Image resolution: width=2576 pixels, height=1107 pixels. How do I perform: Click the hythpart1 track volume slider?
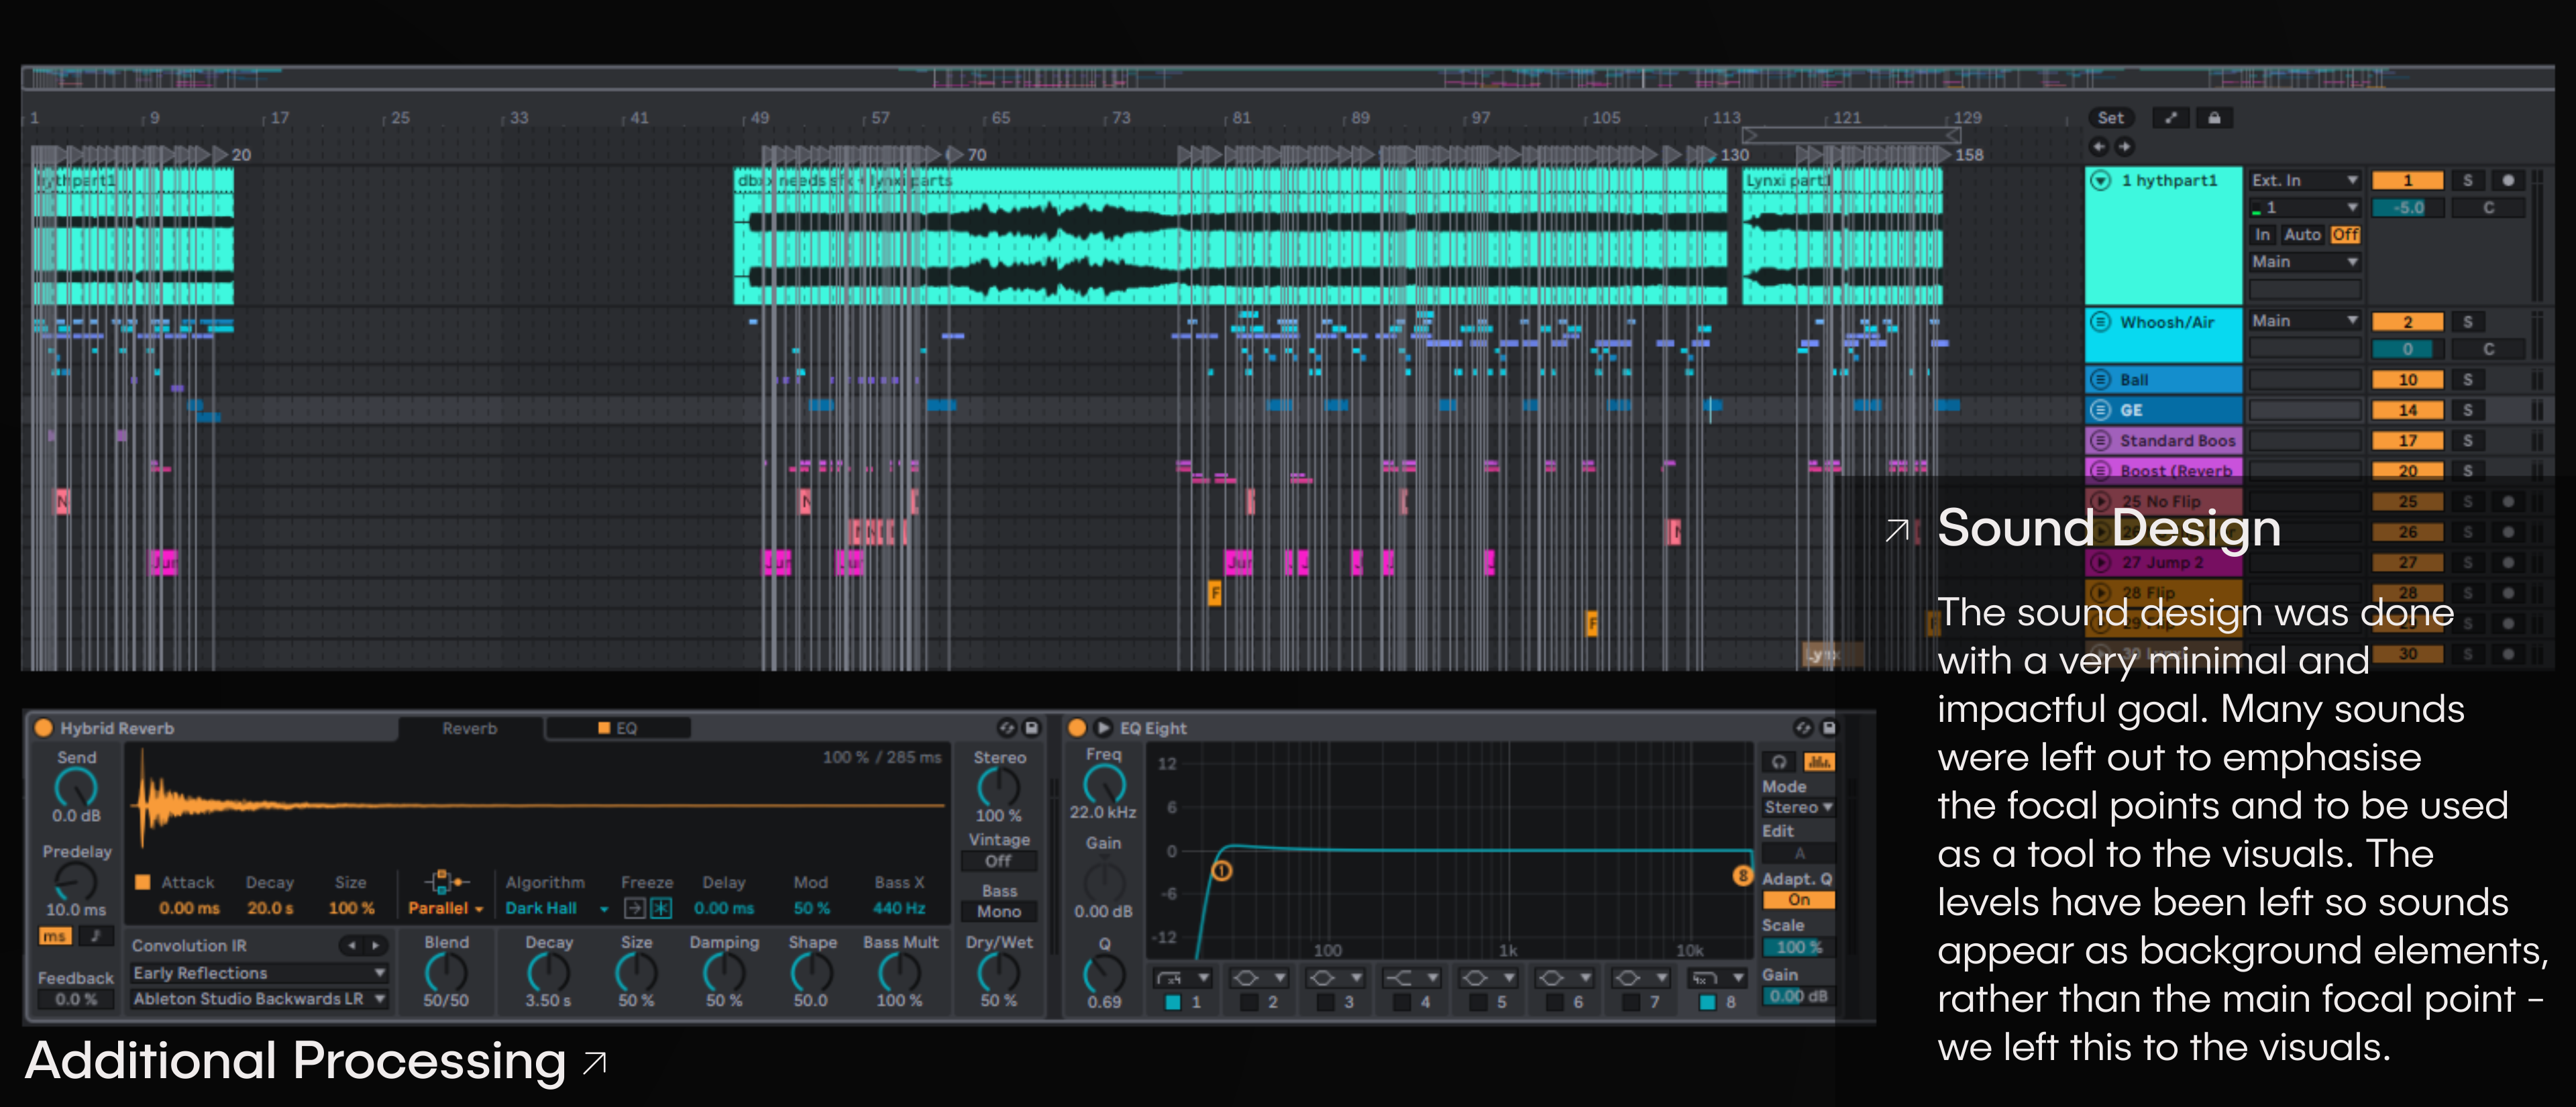pos(2408,208)
